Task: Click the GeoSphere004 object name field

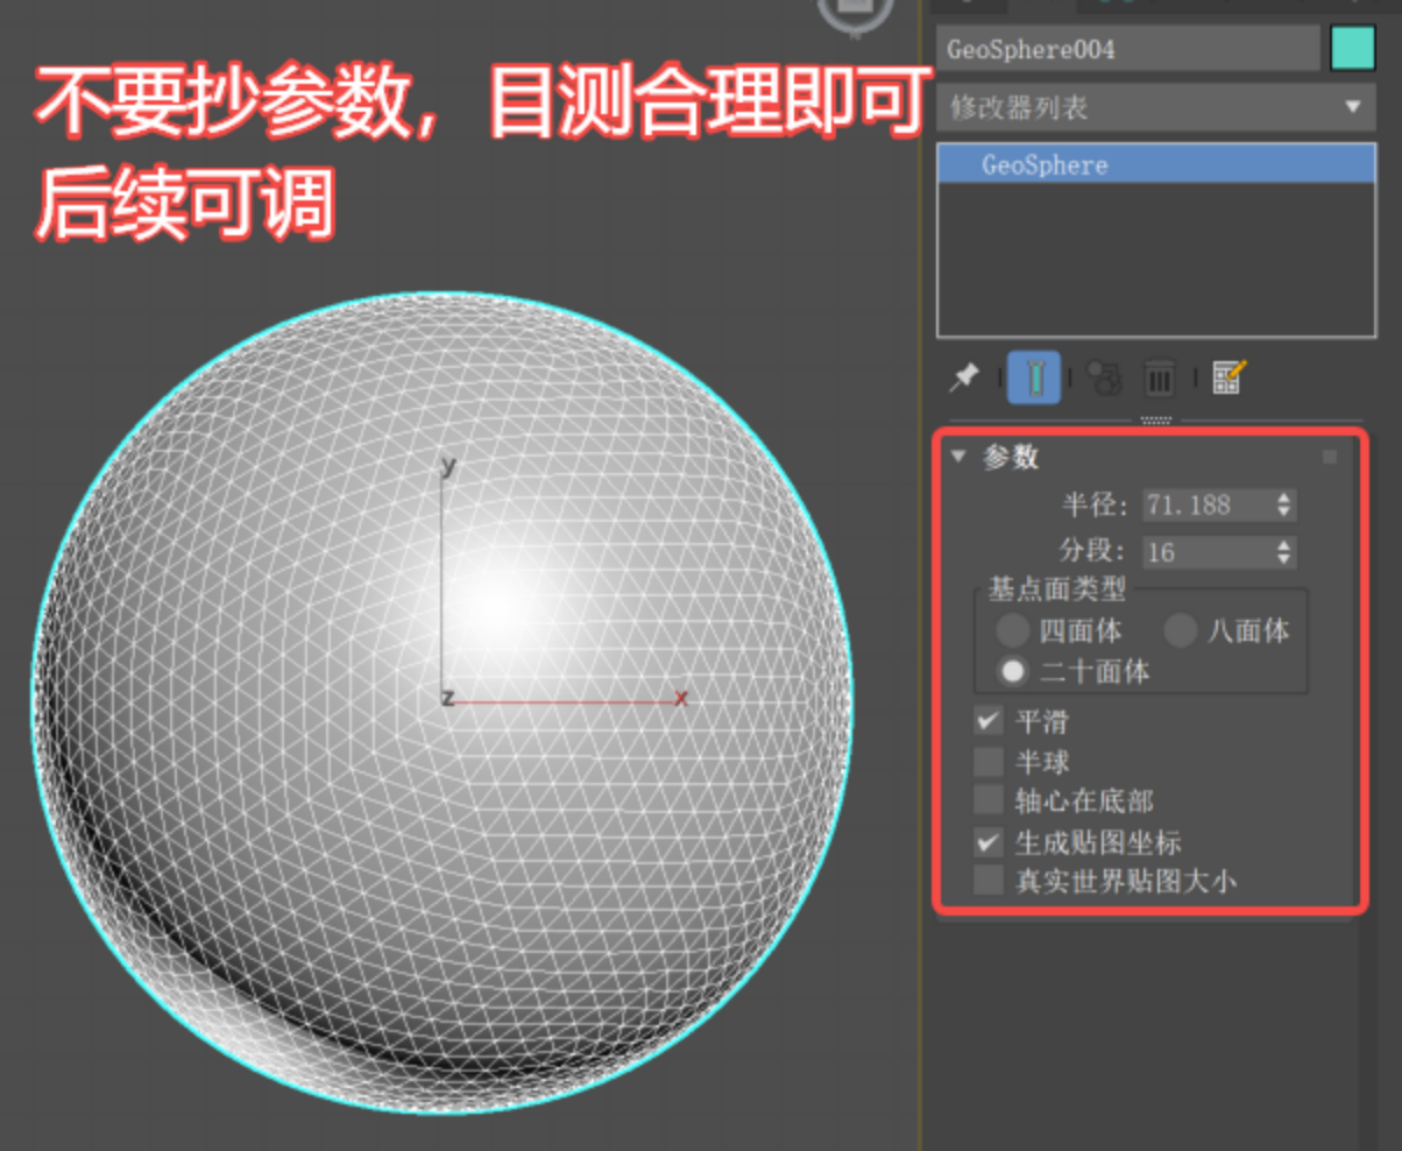Action: click(x=1127, y=49)
